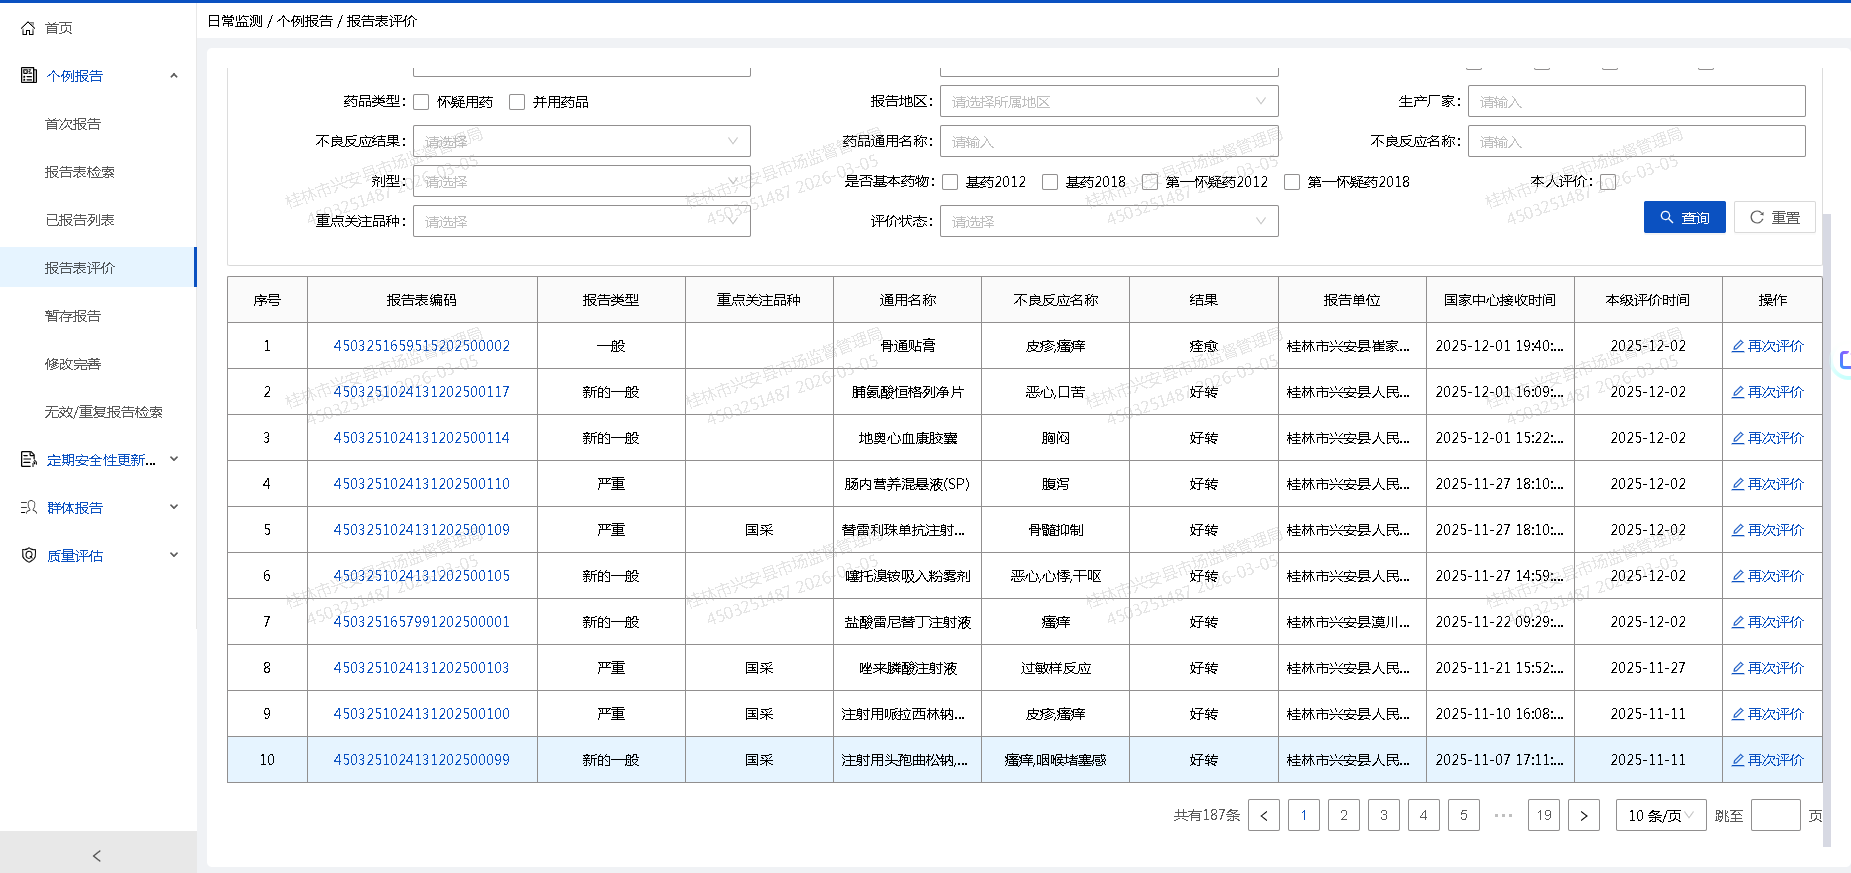1851x873 pixels.
Task: Open the 10 条/页 page size dropdown
Action: 1660,815
